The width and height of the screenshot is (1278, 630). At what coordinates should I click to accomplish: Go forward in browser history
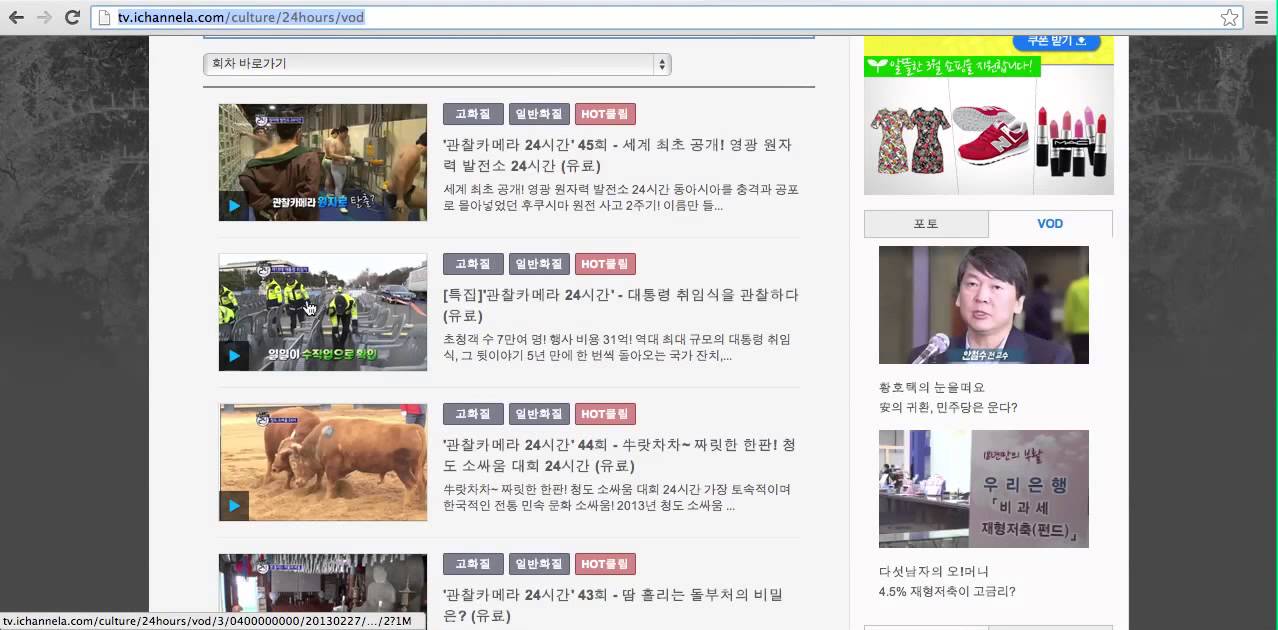(x=44, y=17)
